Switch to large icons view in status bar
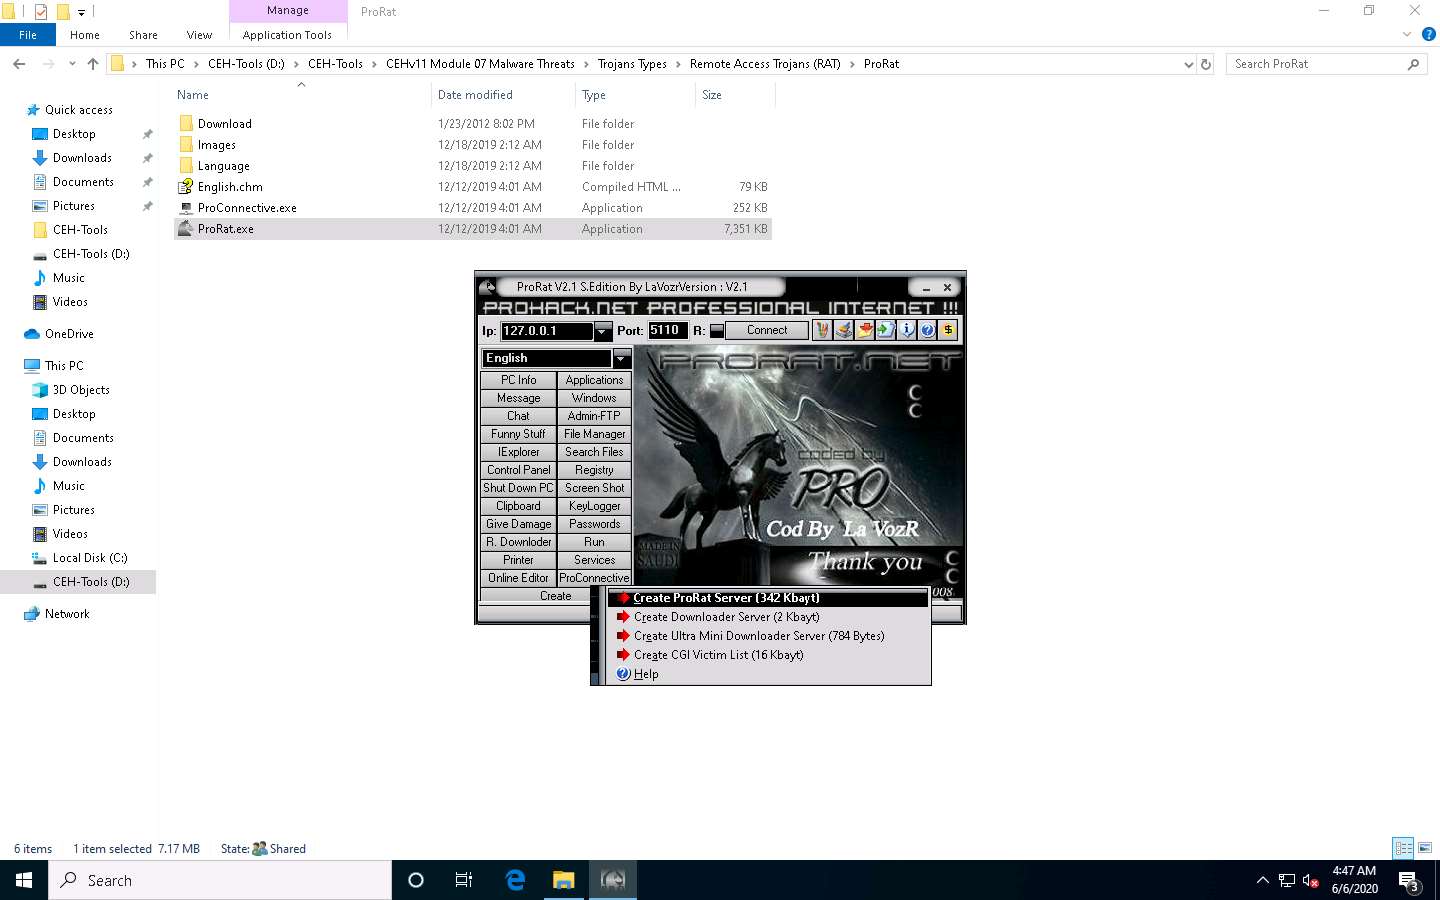Screen dimensions: 1440x900 pos(1425,848)
